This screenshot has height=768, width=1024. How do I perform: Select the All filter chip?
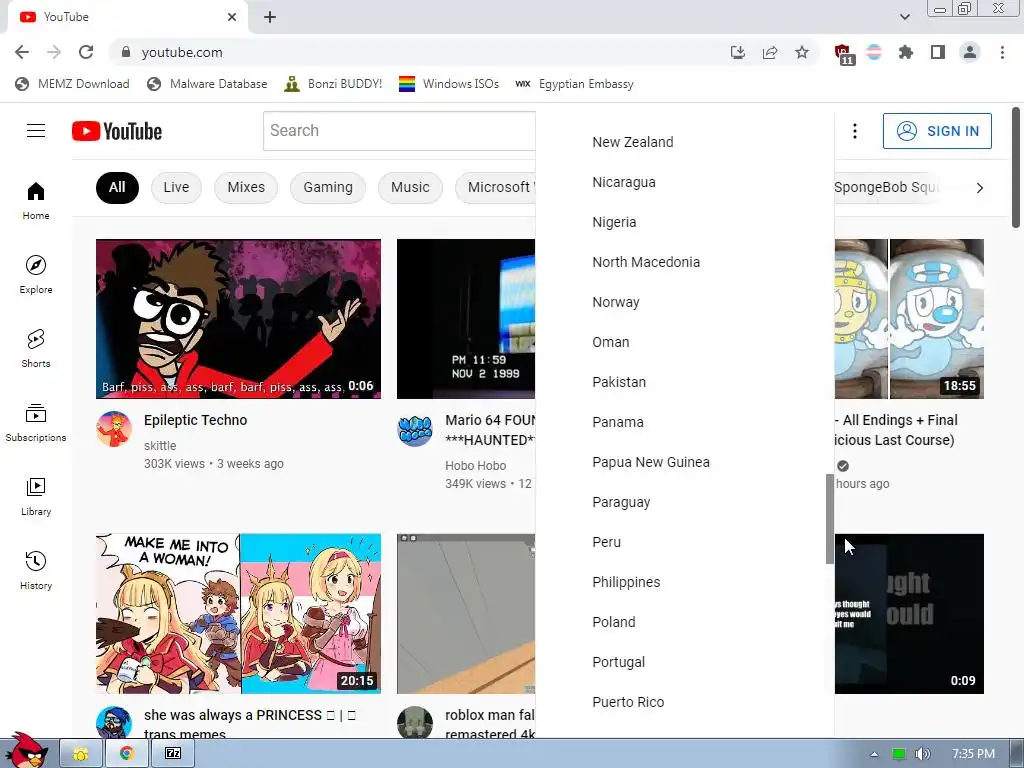tap(117, 187)
